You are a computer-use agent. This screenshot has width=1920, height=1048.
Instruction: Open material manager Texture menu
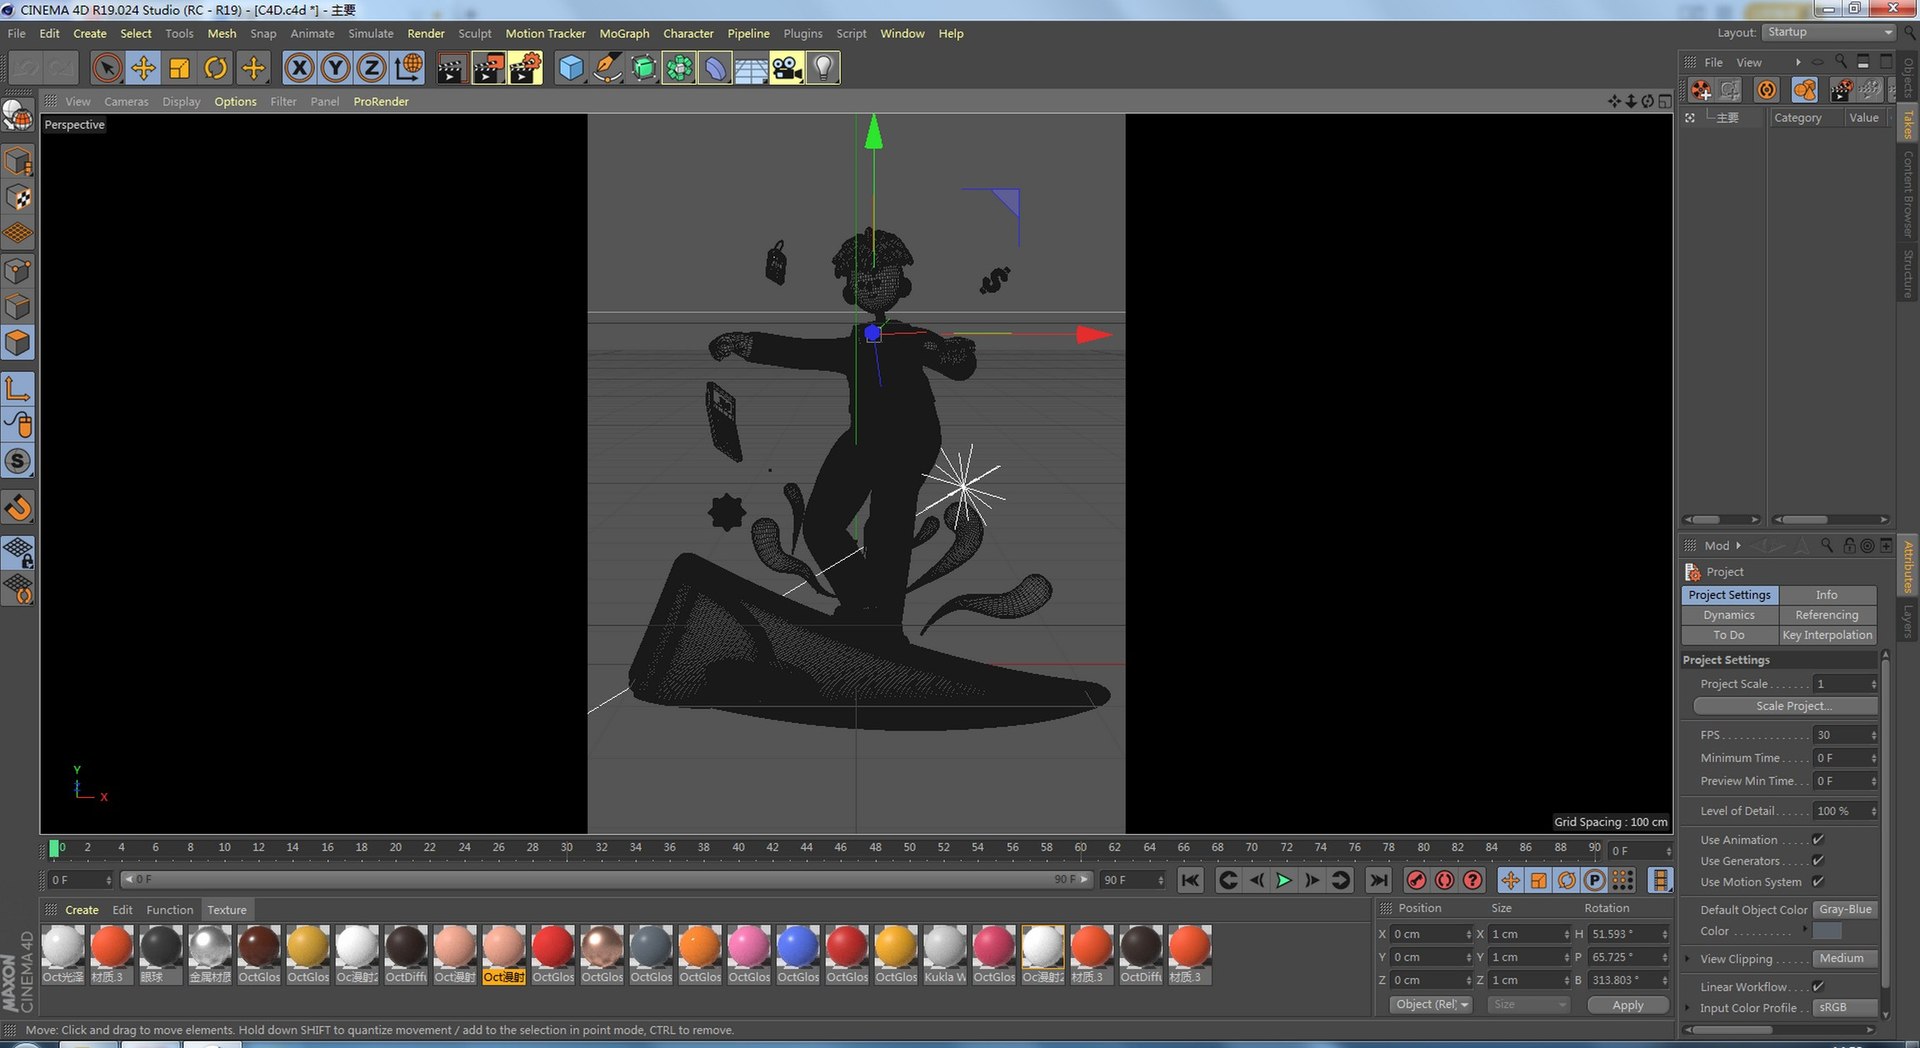coord(227,910)
